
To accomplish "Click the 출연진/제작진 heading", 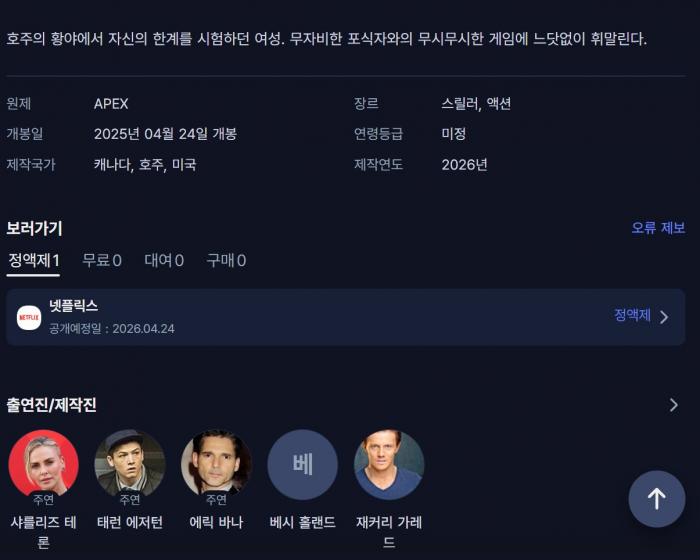I will pyautogui.click(x=52, y=405).
